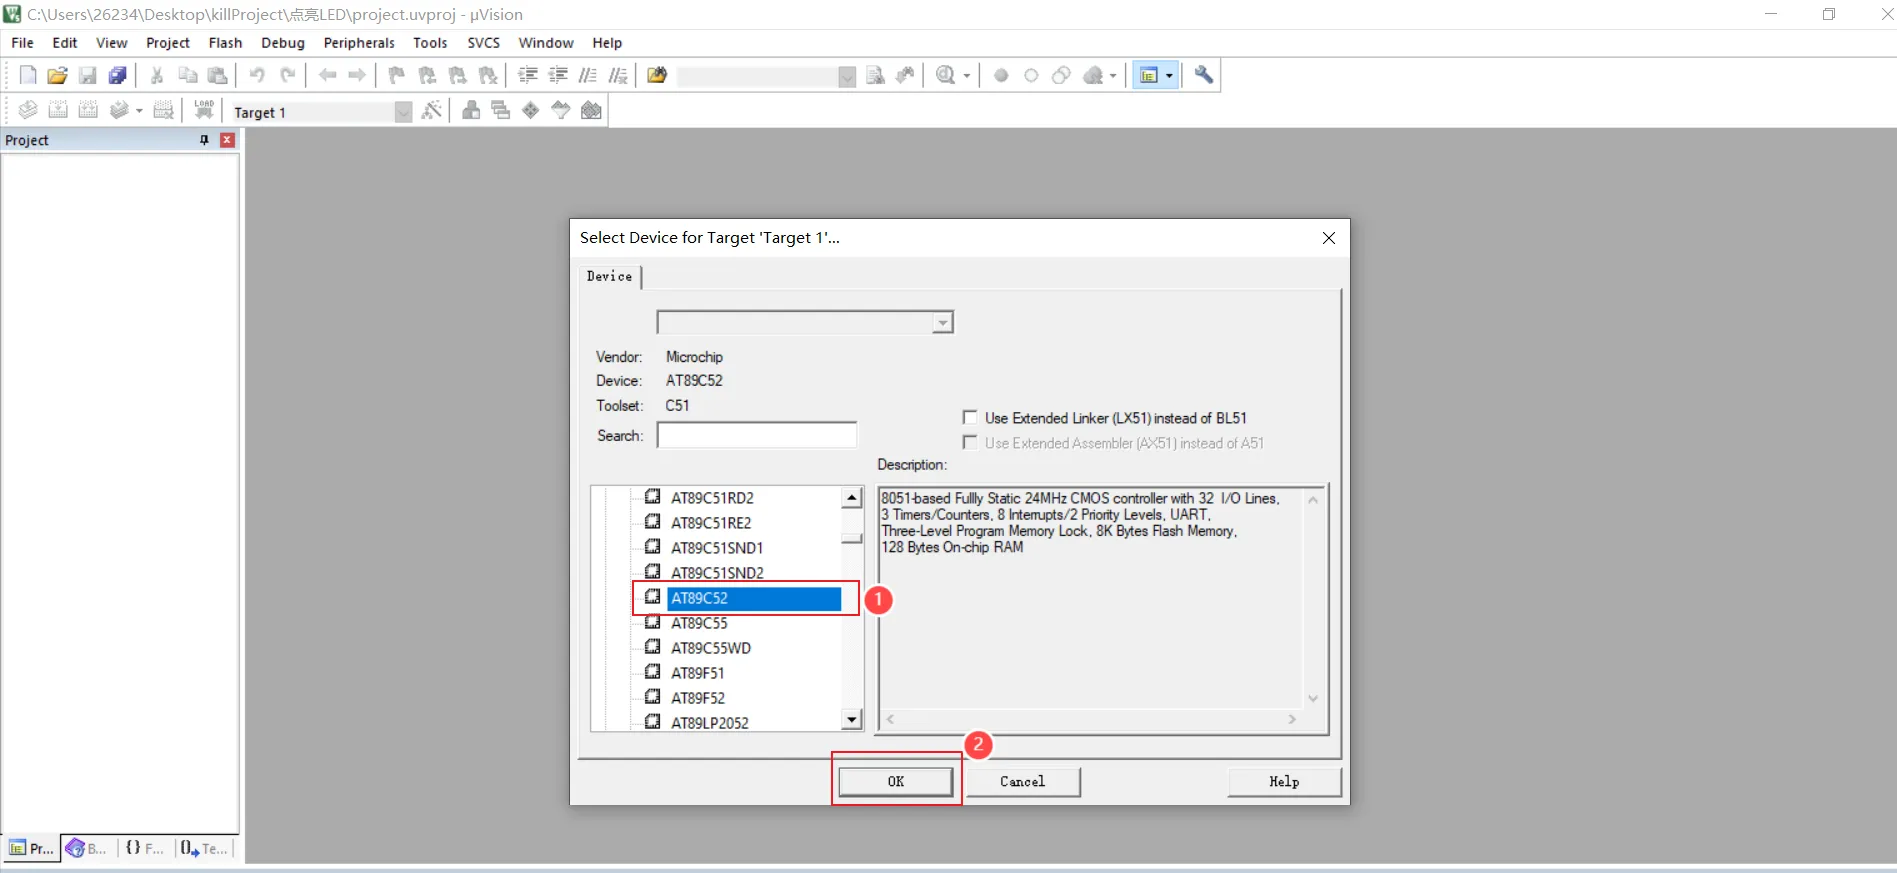Pin the Project panel
The image size is (1897, 873).
click(204, 140)
